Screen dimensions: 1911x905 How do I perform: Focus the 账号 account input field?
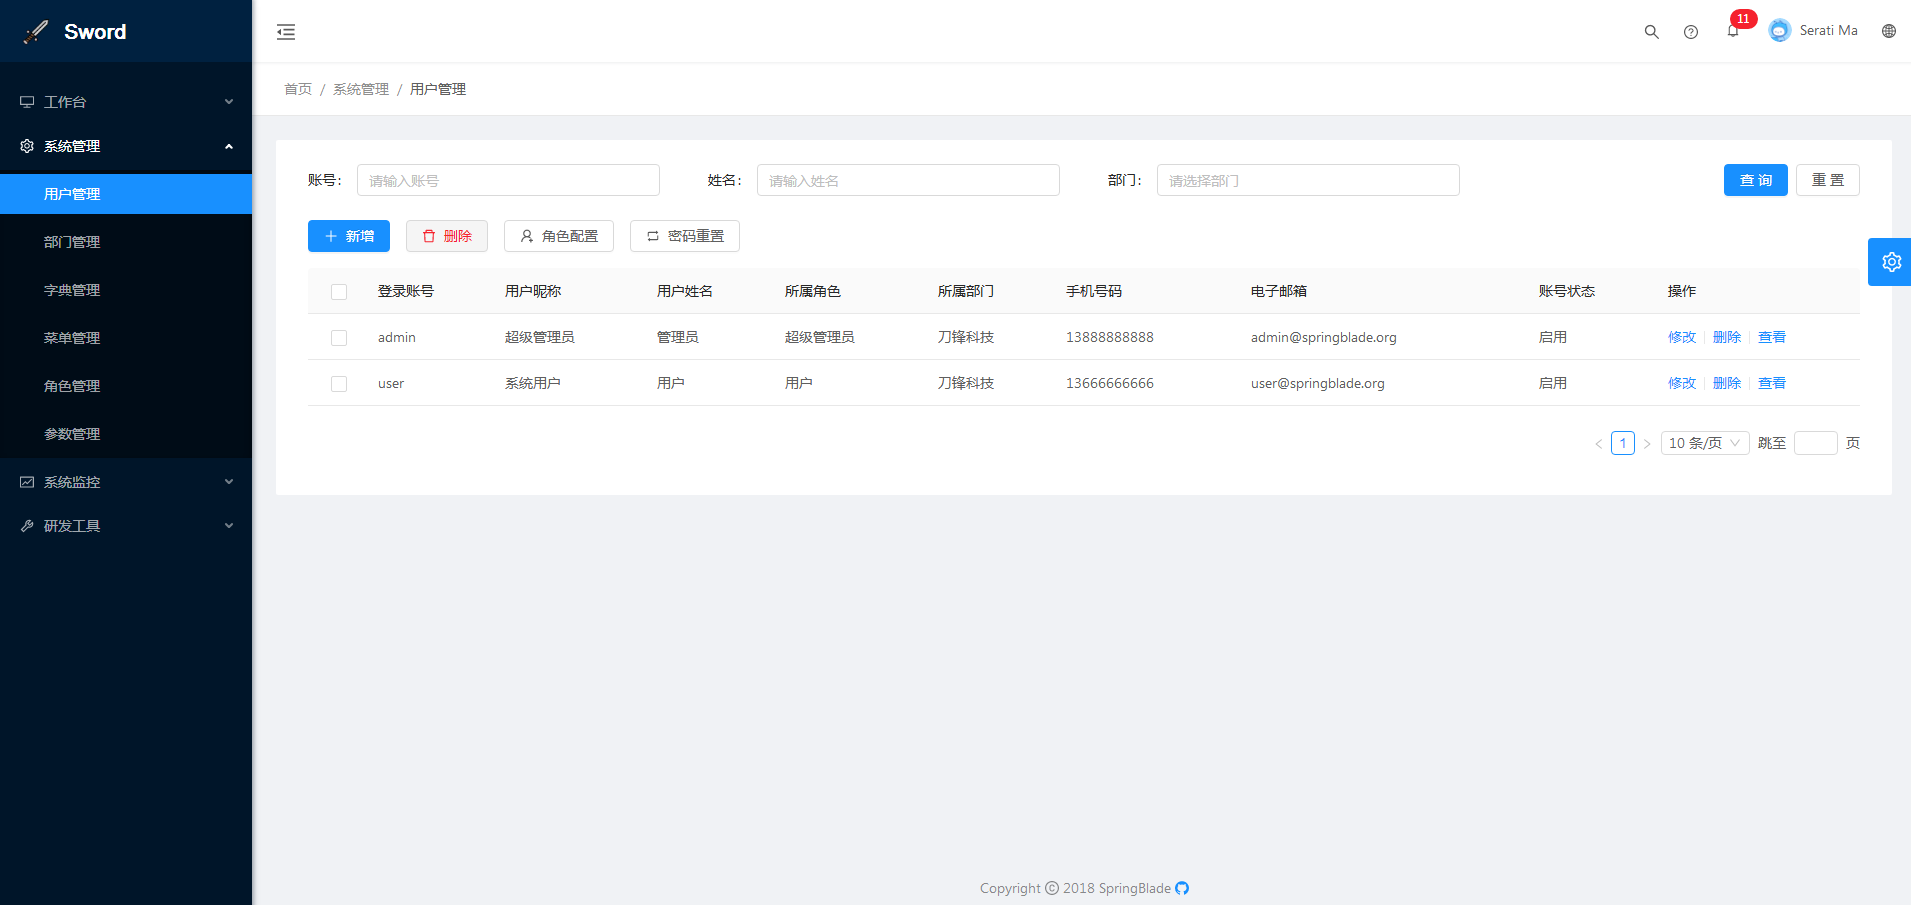tap(508, 180)
